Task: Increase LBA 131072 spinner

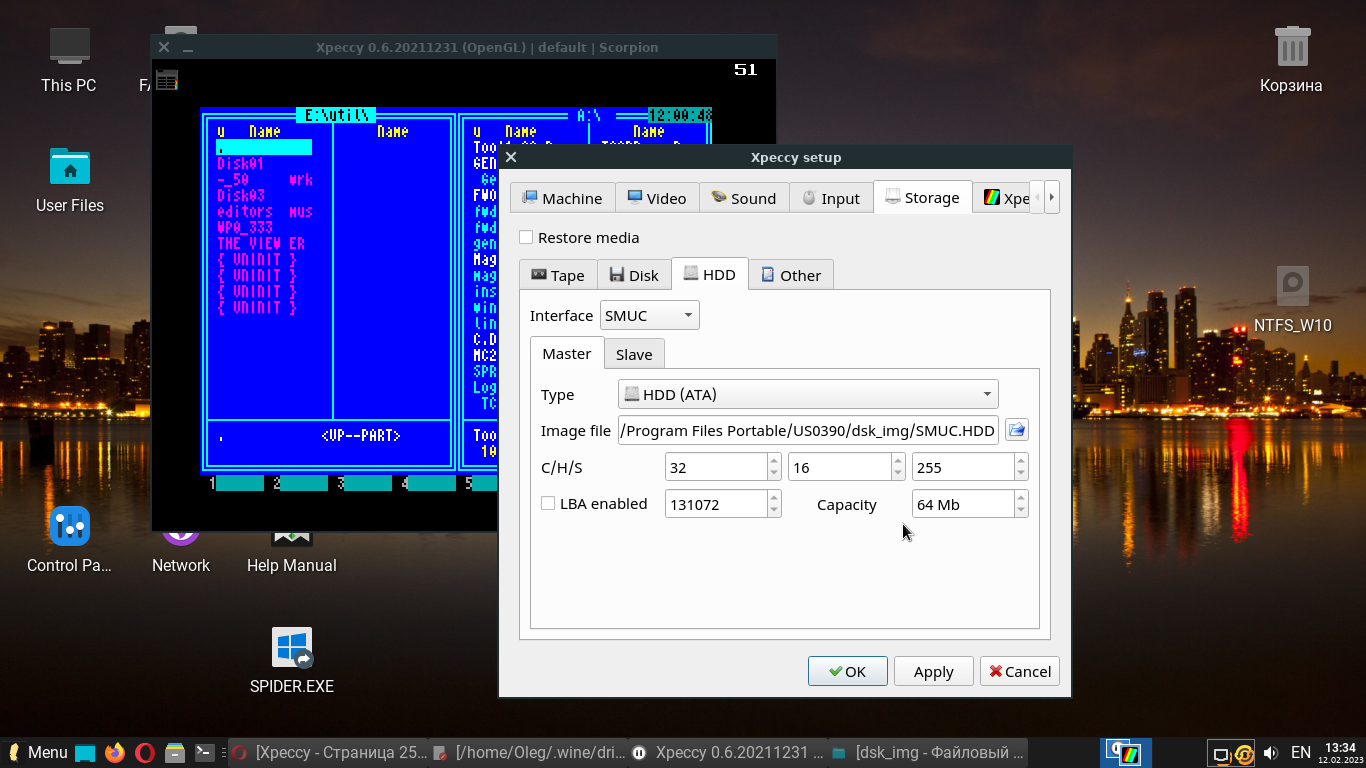Action: (774, 498)
